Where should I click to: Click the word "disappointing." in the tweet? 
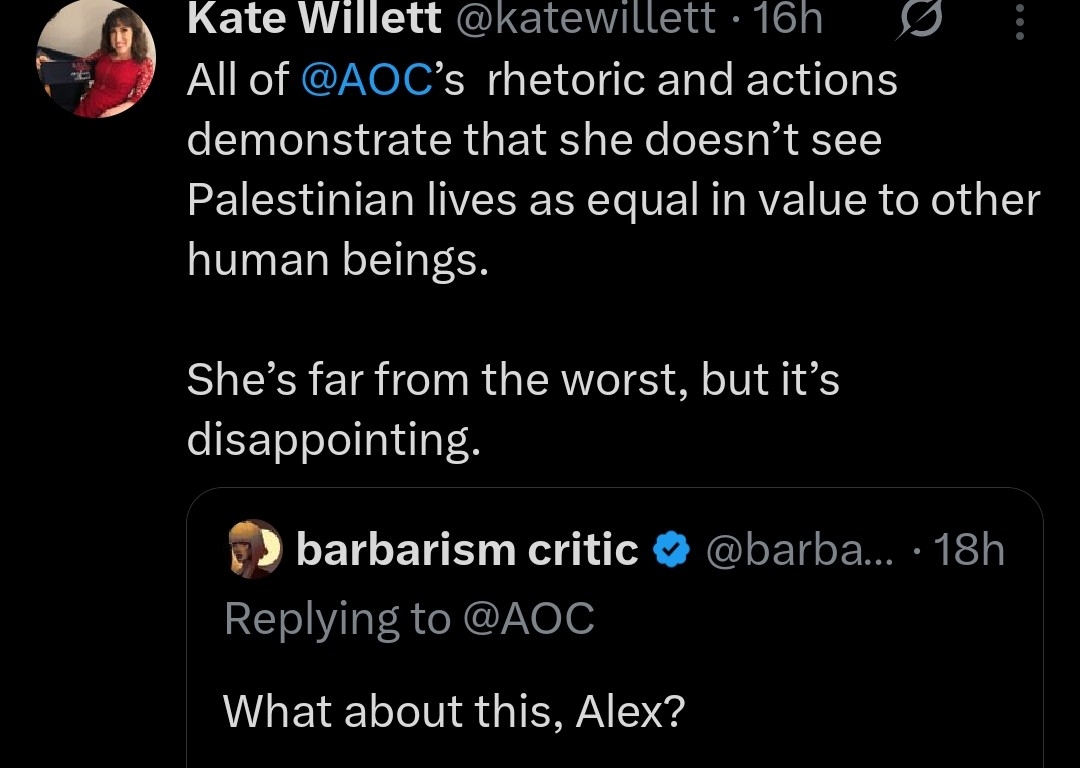click(334, 441)
